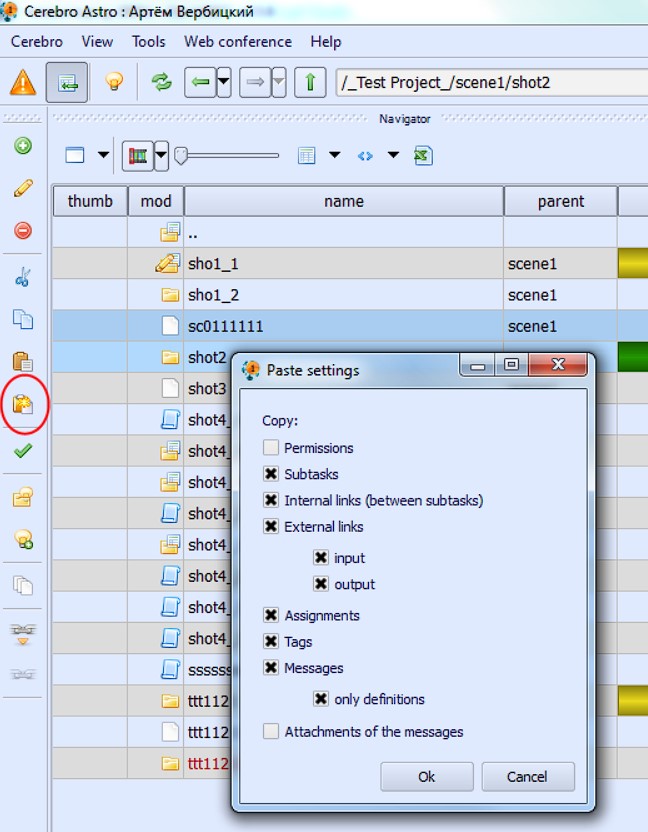Go back with the green left arrow

[200, 82]
